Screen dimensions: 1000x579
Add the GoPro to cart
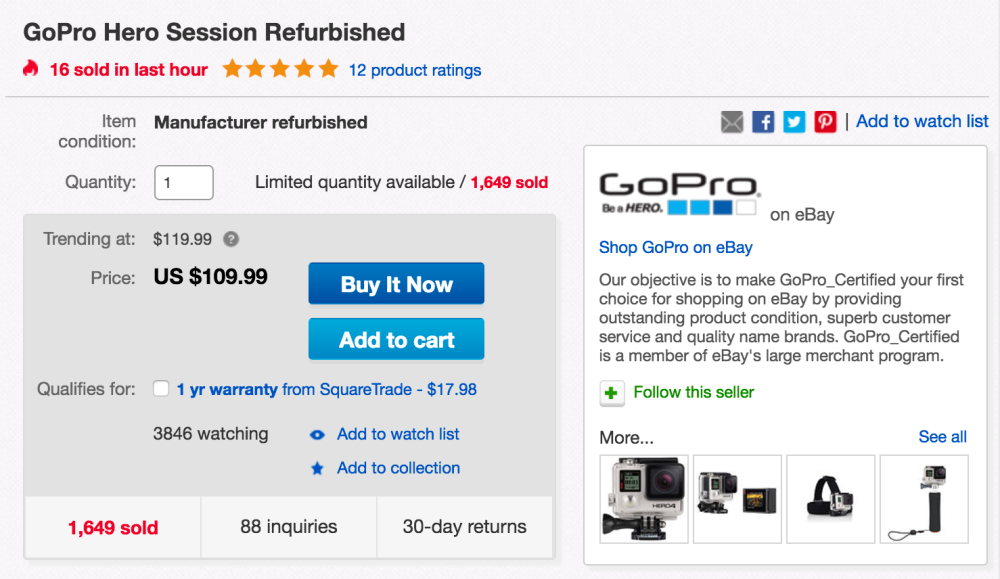pos(396,339)
